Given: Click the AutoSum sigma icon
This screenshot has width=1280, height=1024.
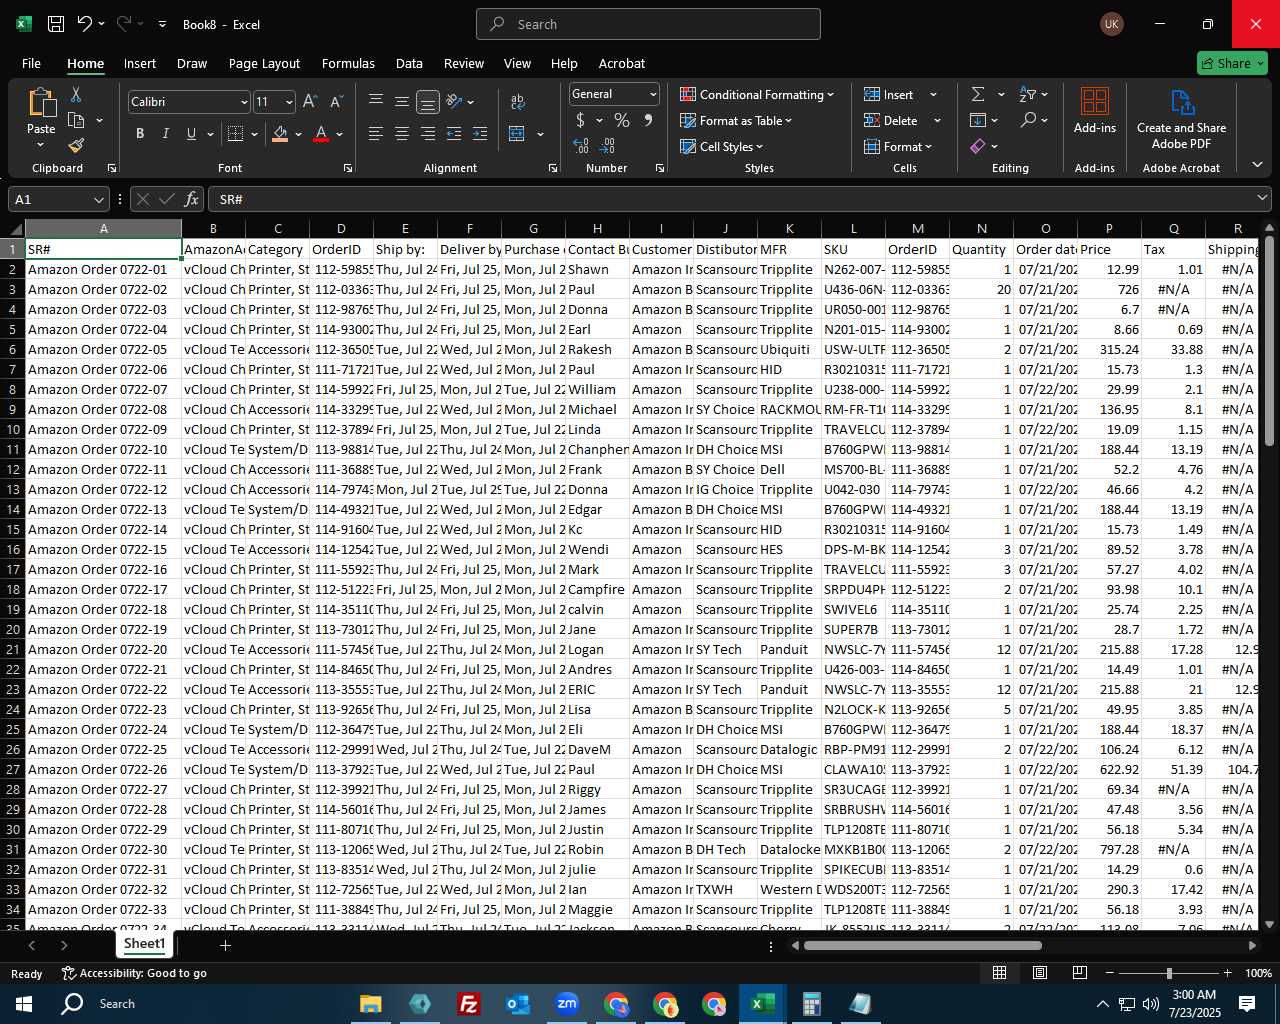Looking at the screenshot, I should 978,94.
